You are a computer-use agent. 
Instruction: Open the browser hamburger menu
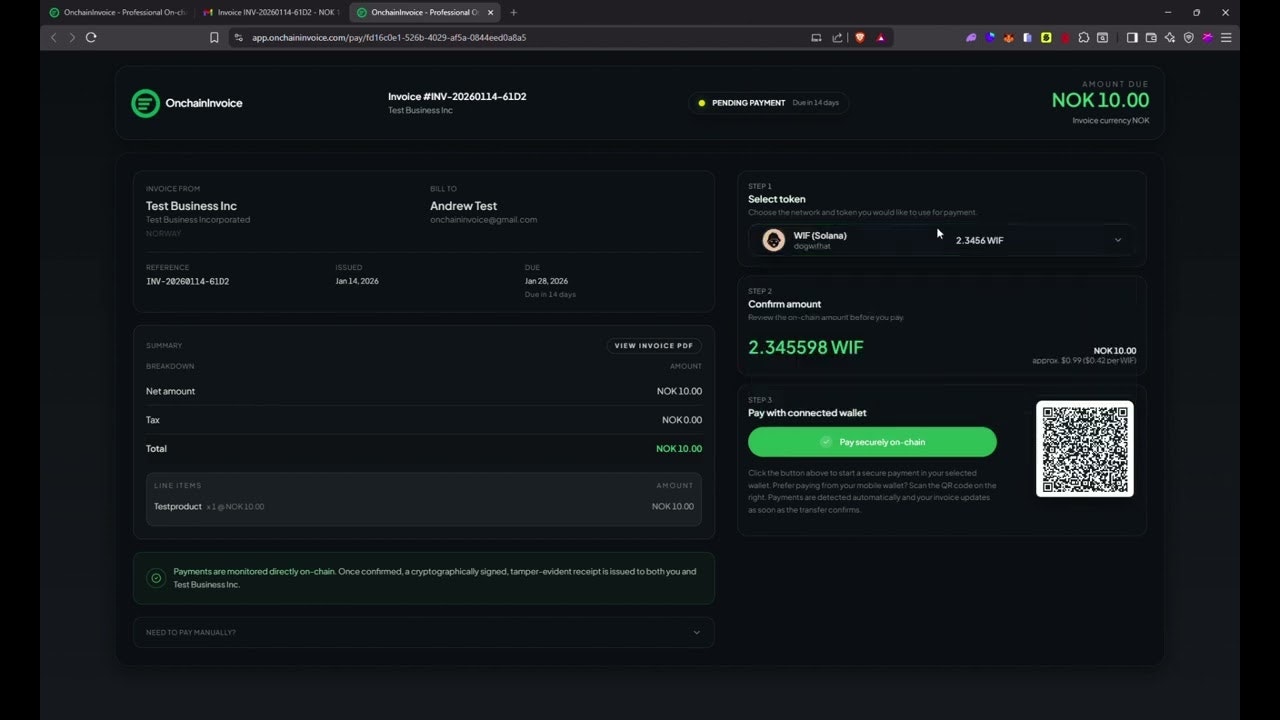1225,38
